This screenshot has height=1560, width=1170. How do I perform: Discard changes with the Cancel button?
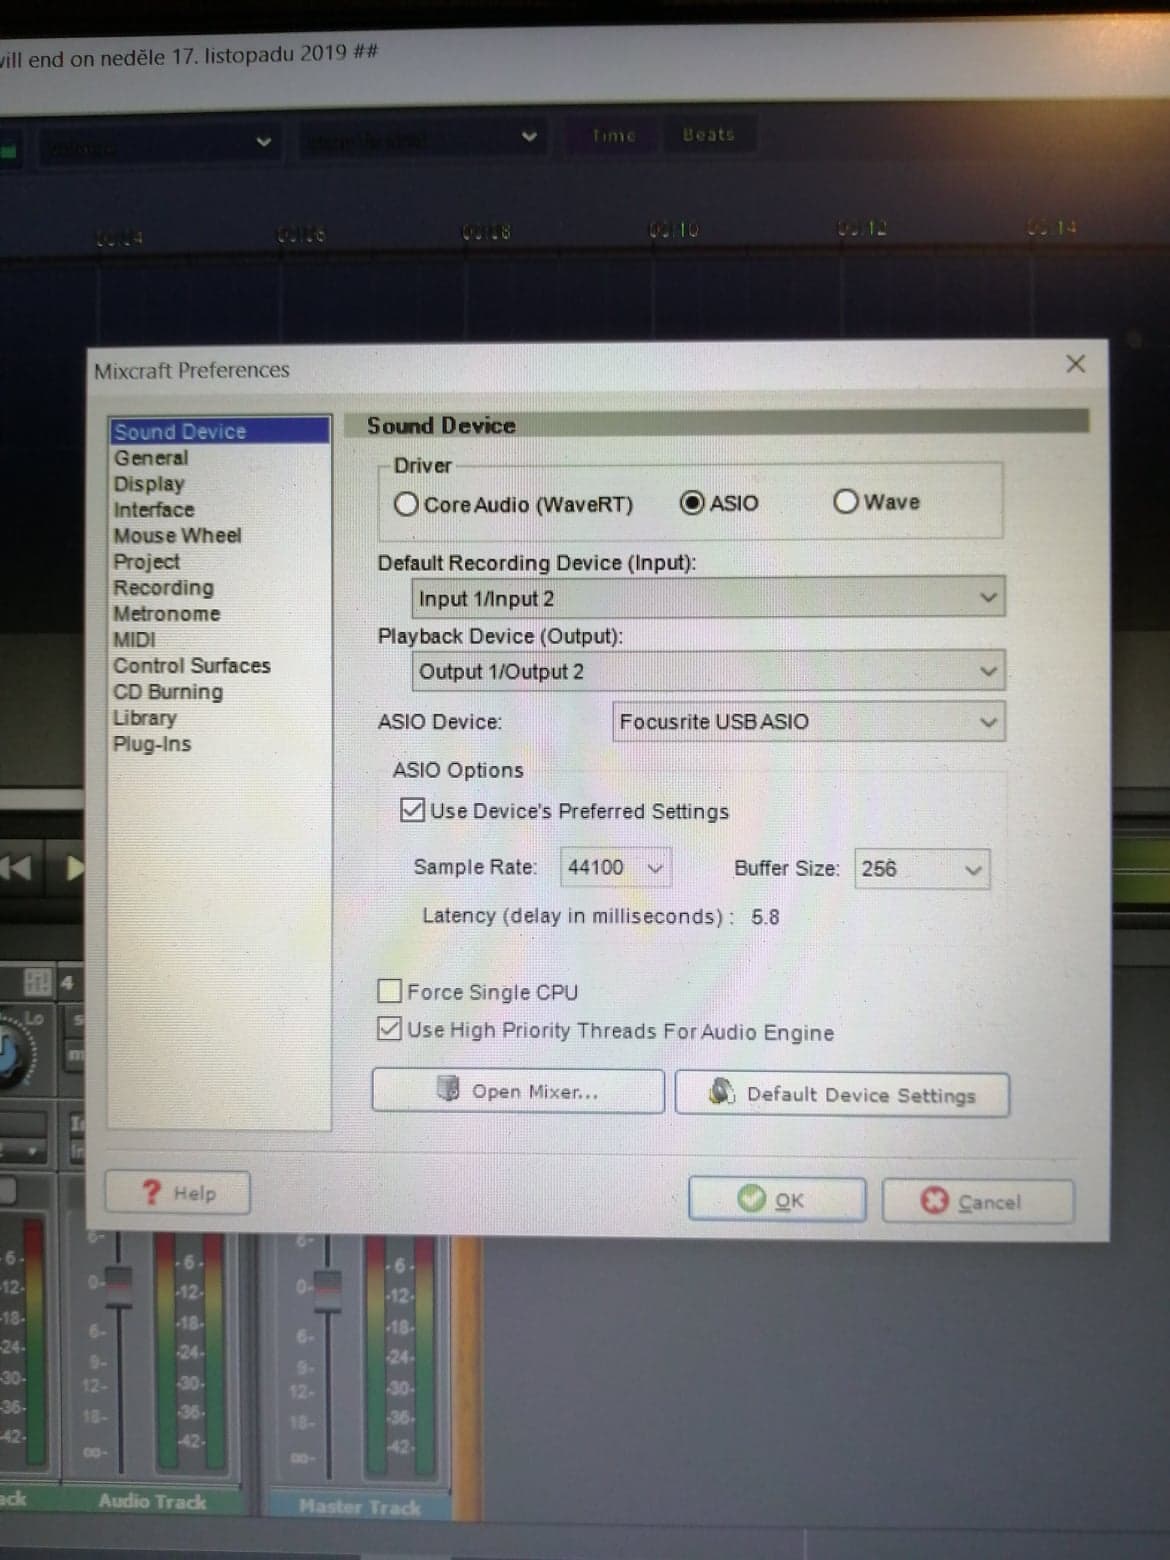click(977, 1202)
